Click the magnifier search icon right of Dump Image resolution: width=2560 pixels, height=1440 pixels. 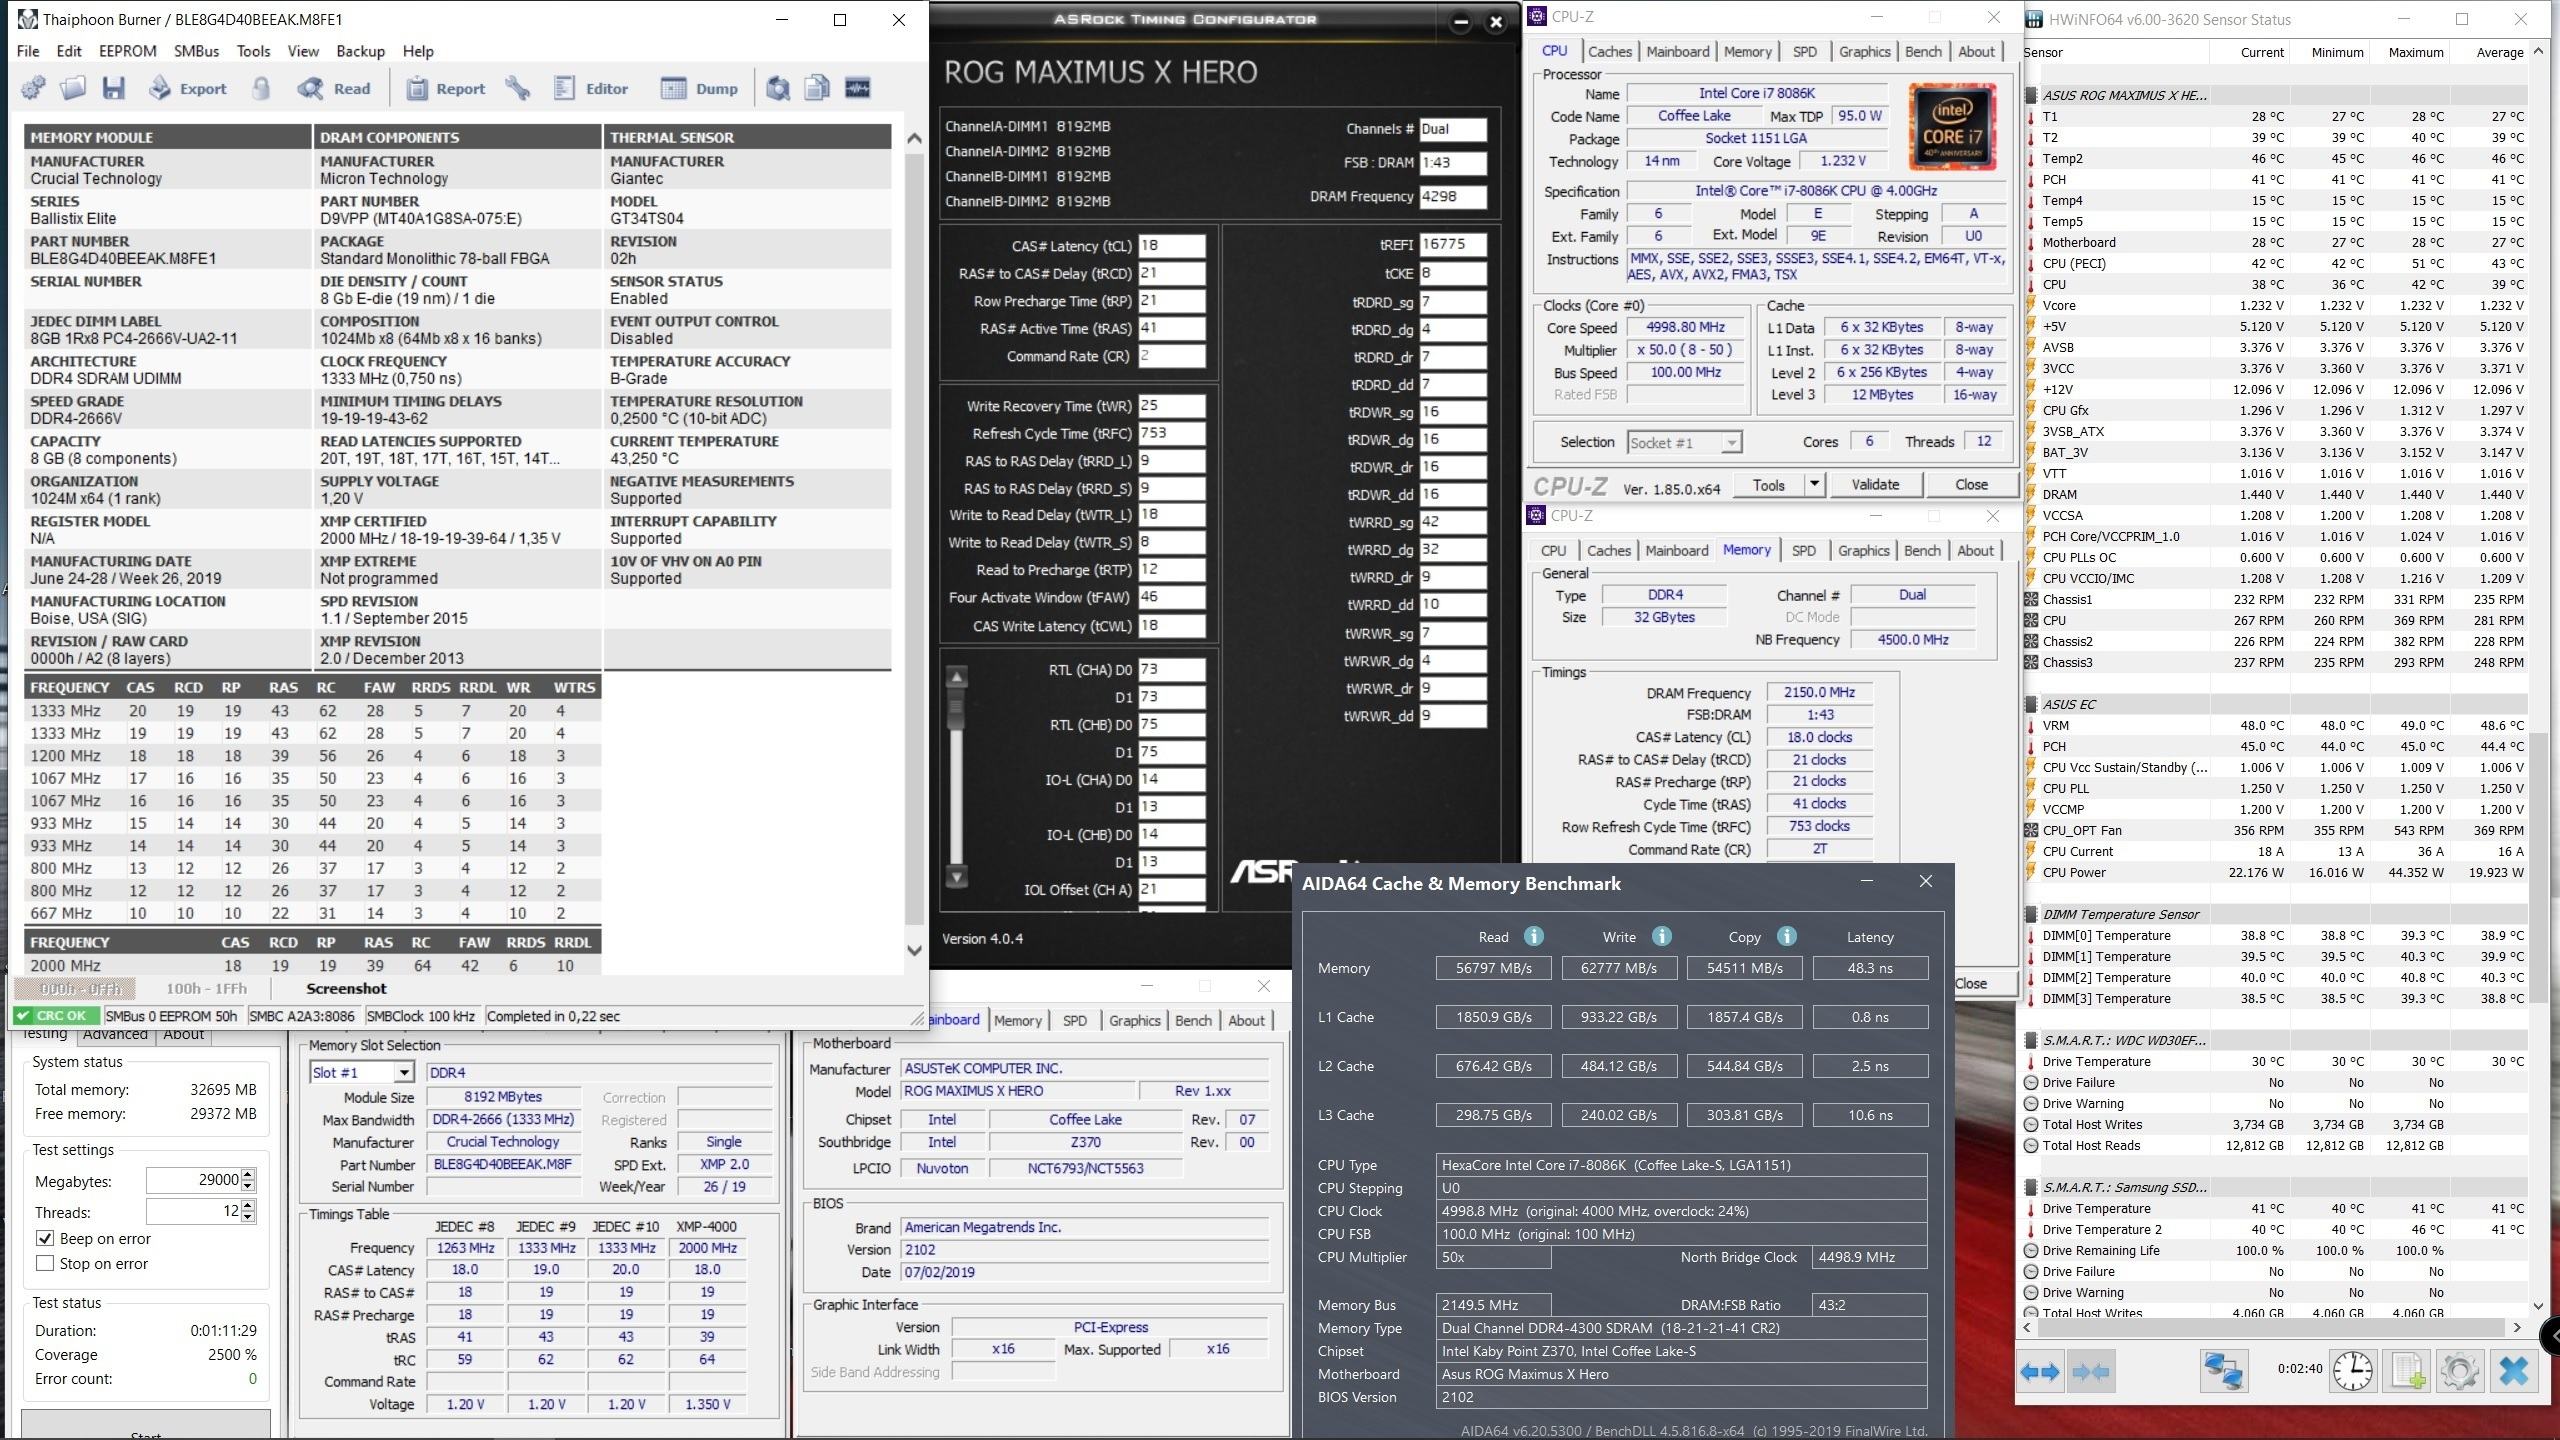coord(777,88)
